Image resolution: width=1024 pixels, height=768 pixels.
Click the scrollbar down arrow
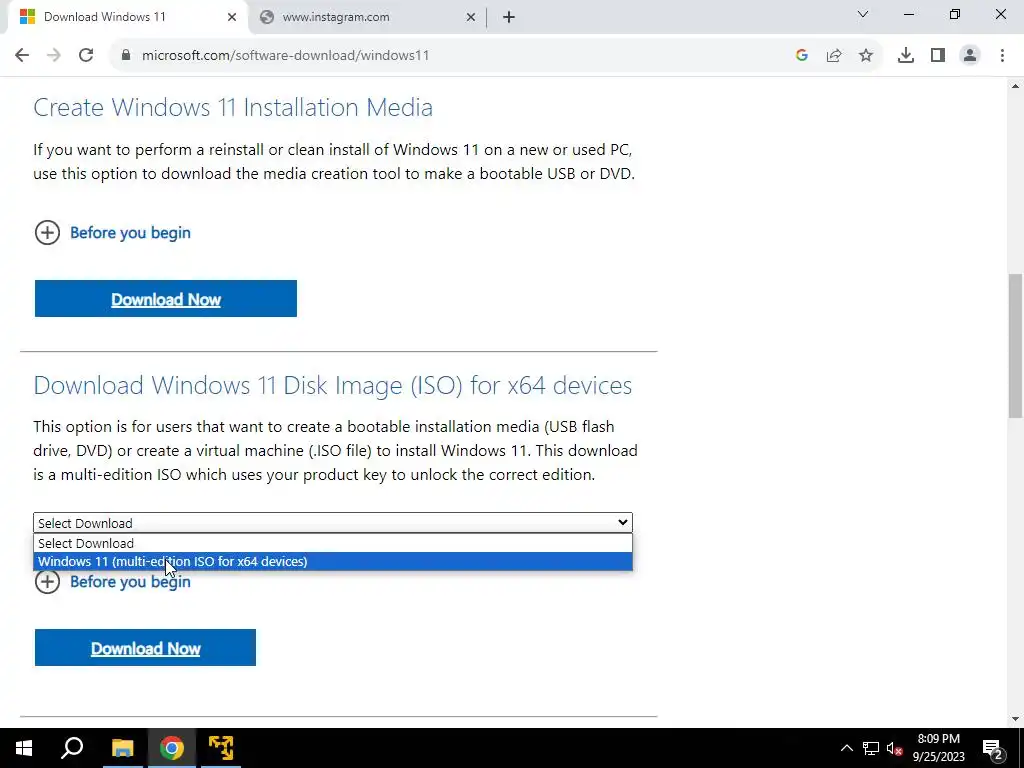(x=1016, y=720)
